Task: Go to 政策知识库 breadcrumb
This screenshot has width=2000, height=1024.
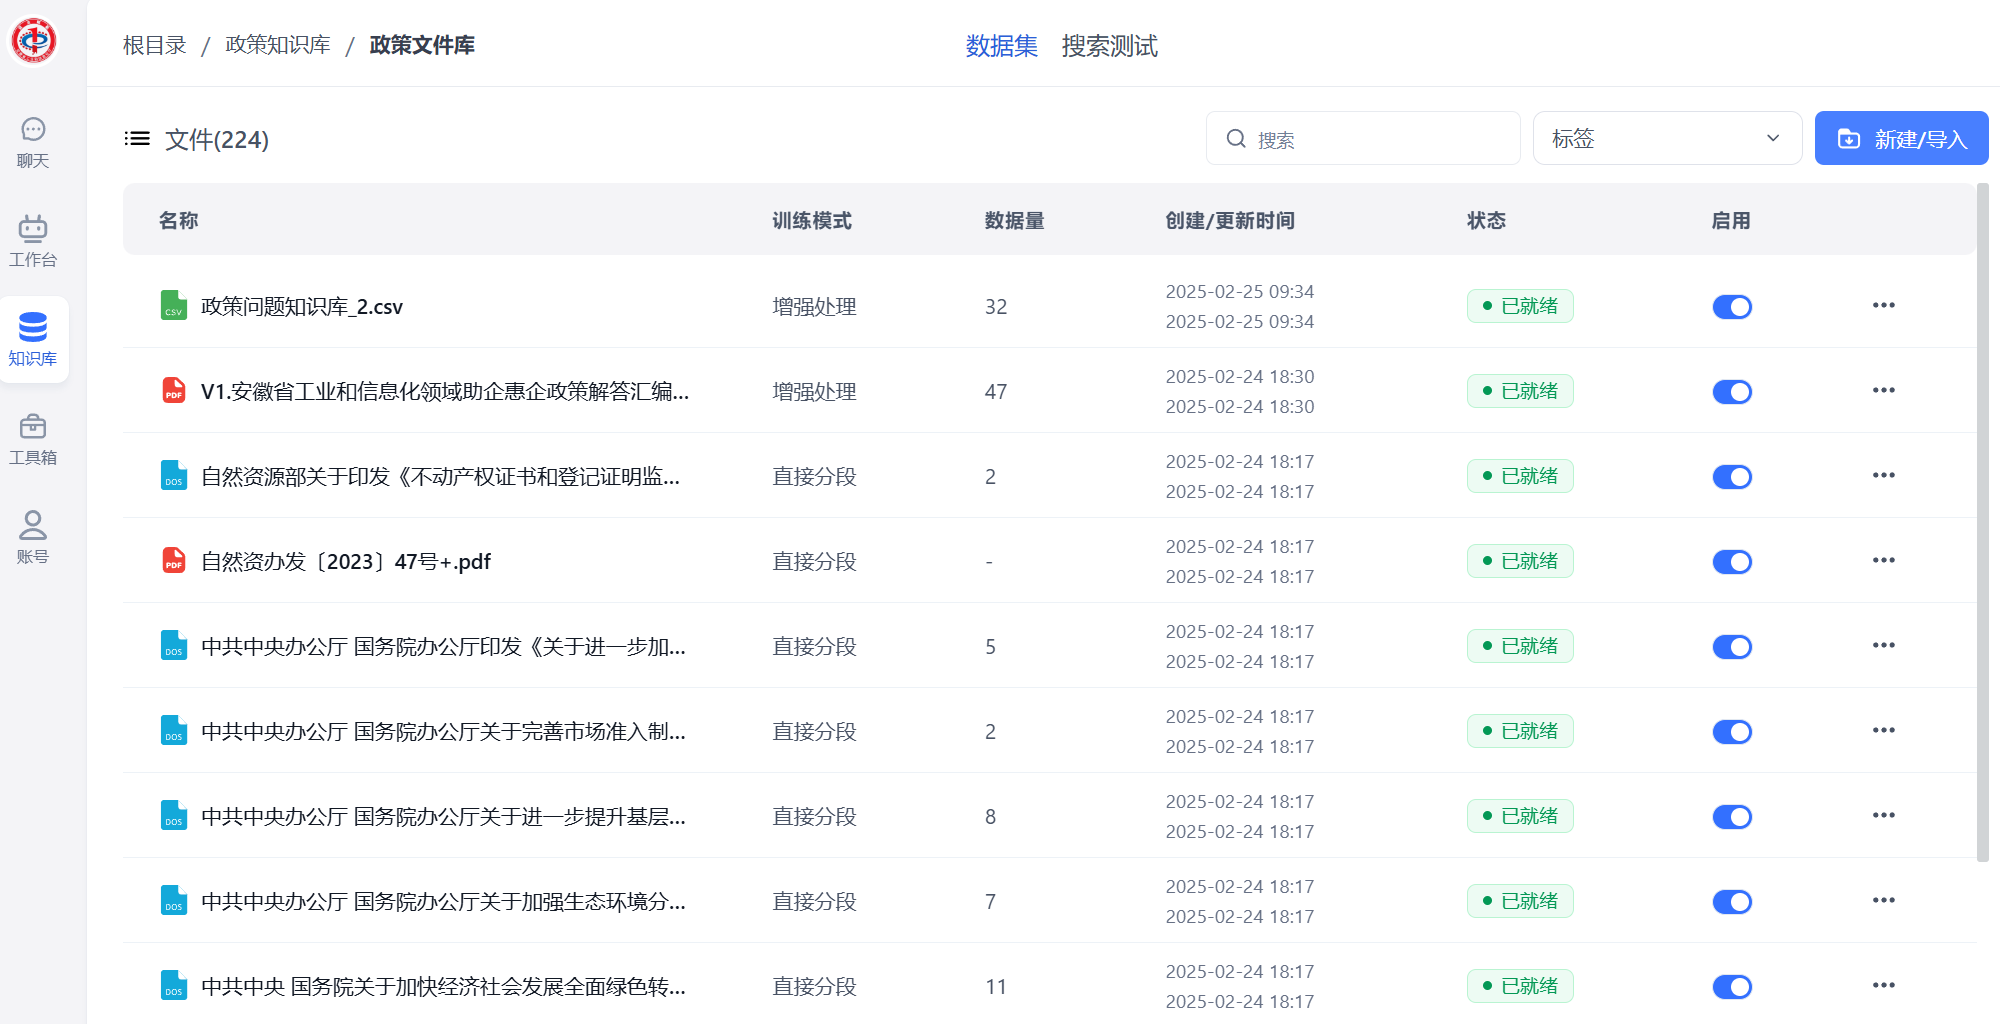Action: (278, 45)
